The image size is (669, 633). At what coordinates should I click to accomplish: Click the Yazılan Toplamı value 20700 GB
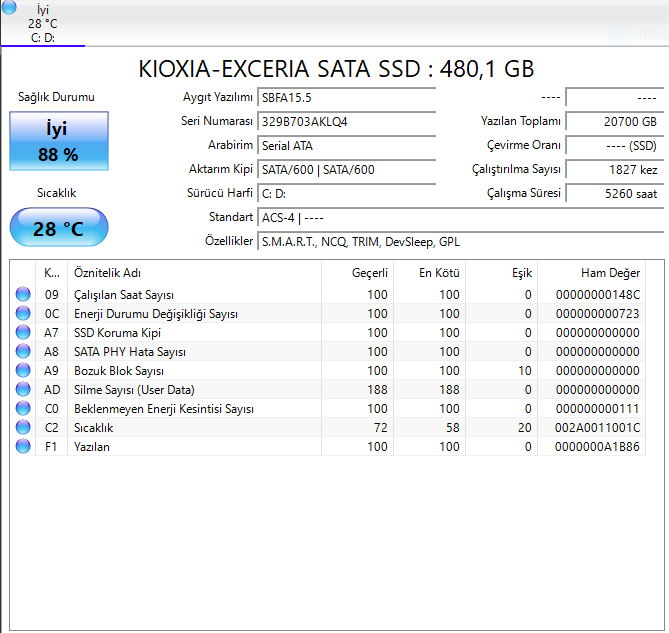pyautogui.click(x=615, y=122)
